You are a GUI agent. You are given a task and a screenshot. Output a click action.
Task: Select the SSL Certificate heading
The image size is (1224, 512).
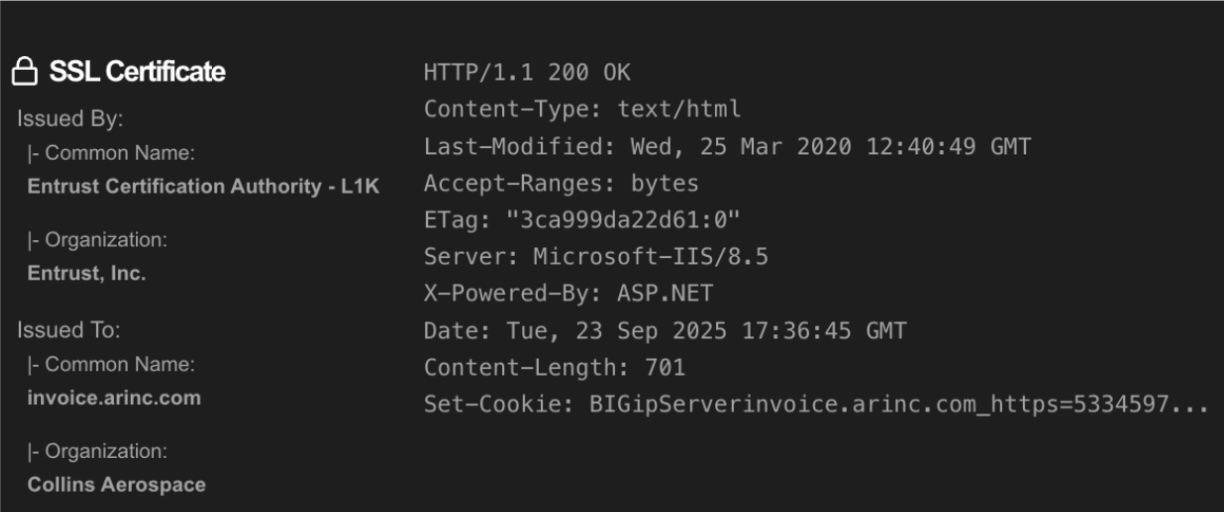tap(137, 72)
